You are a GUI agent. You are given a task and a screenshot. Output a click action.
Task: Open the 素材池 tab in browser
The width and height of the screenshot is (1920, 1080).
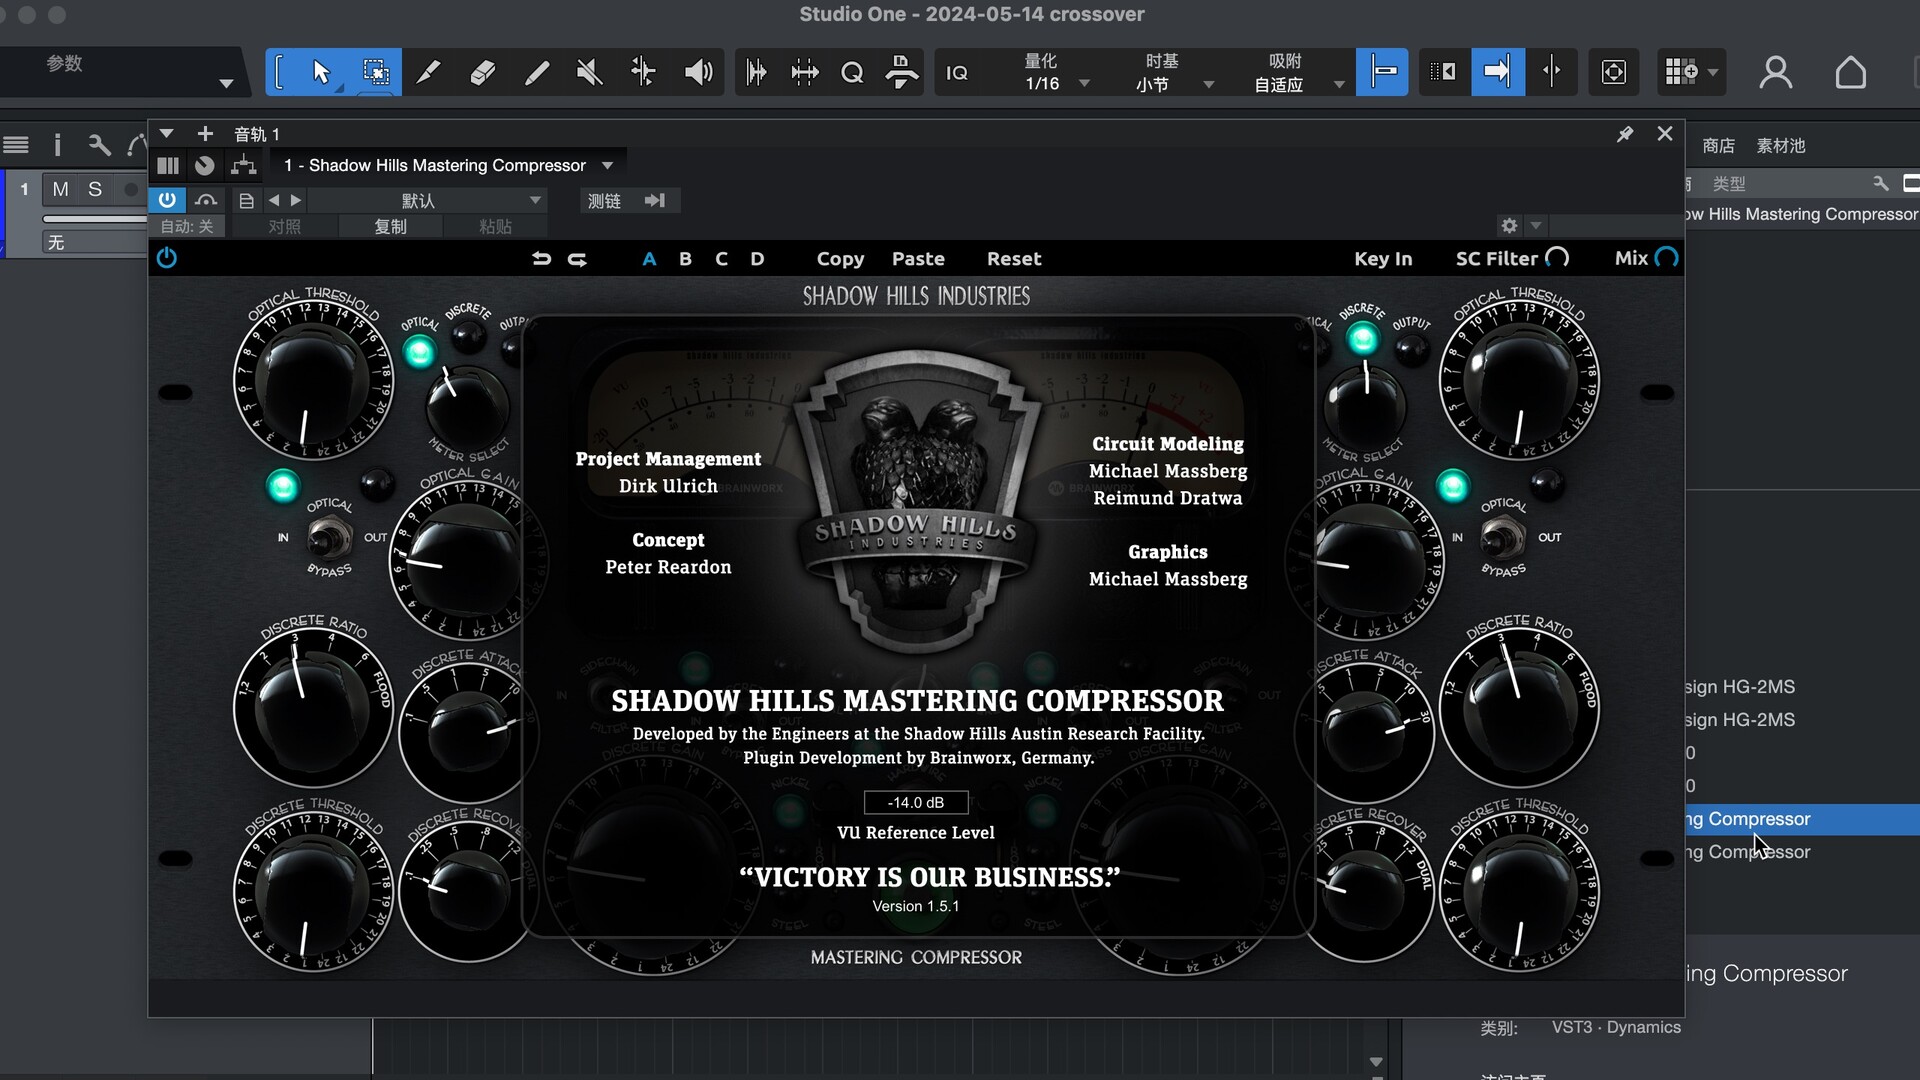point(1780,146)
